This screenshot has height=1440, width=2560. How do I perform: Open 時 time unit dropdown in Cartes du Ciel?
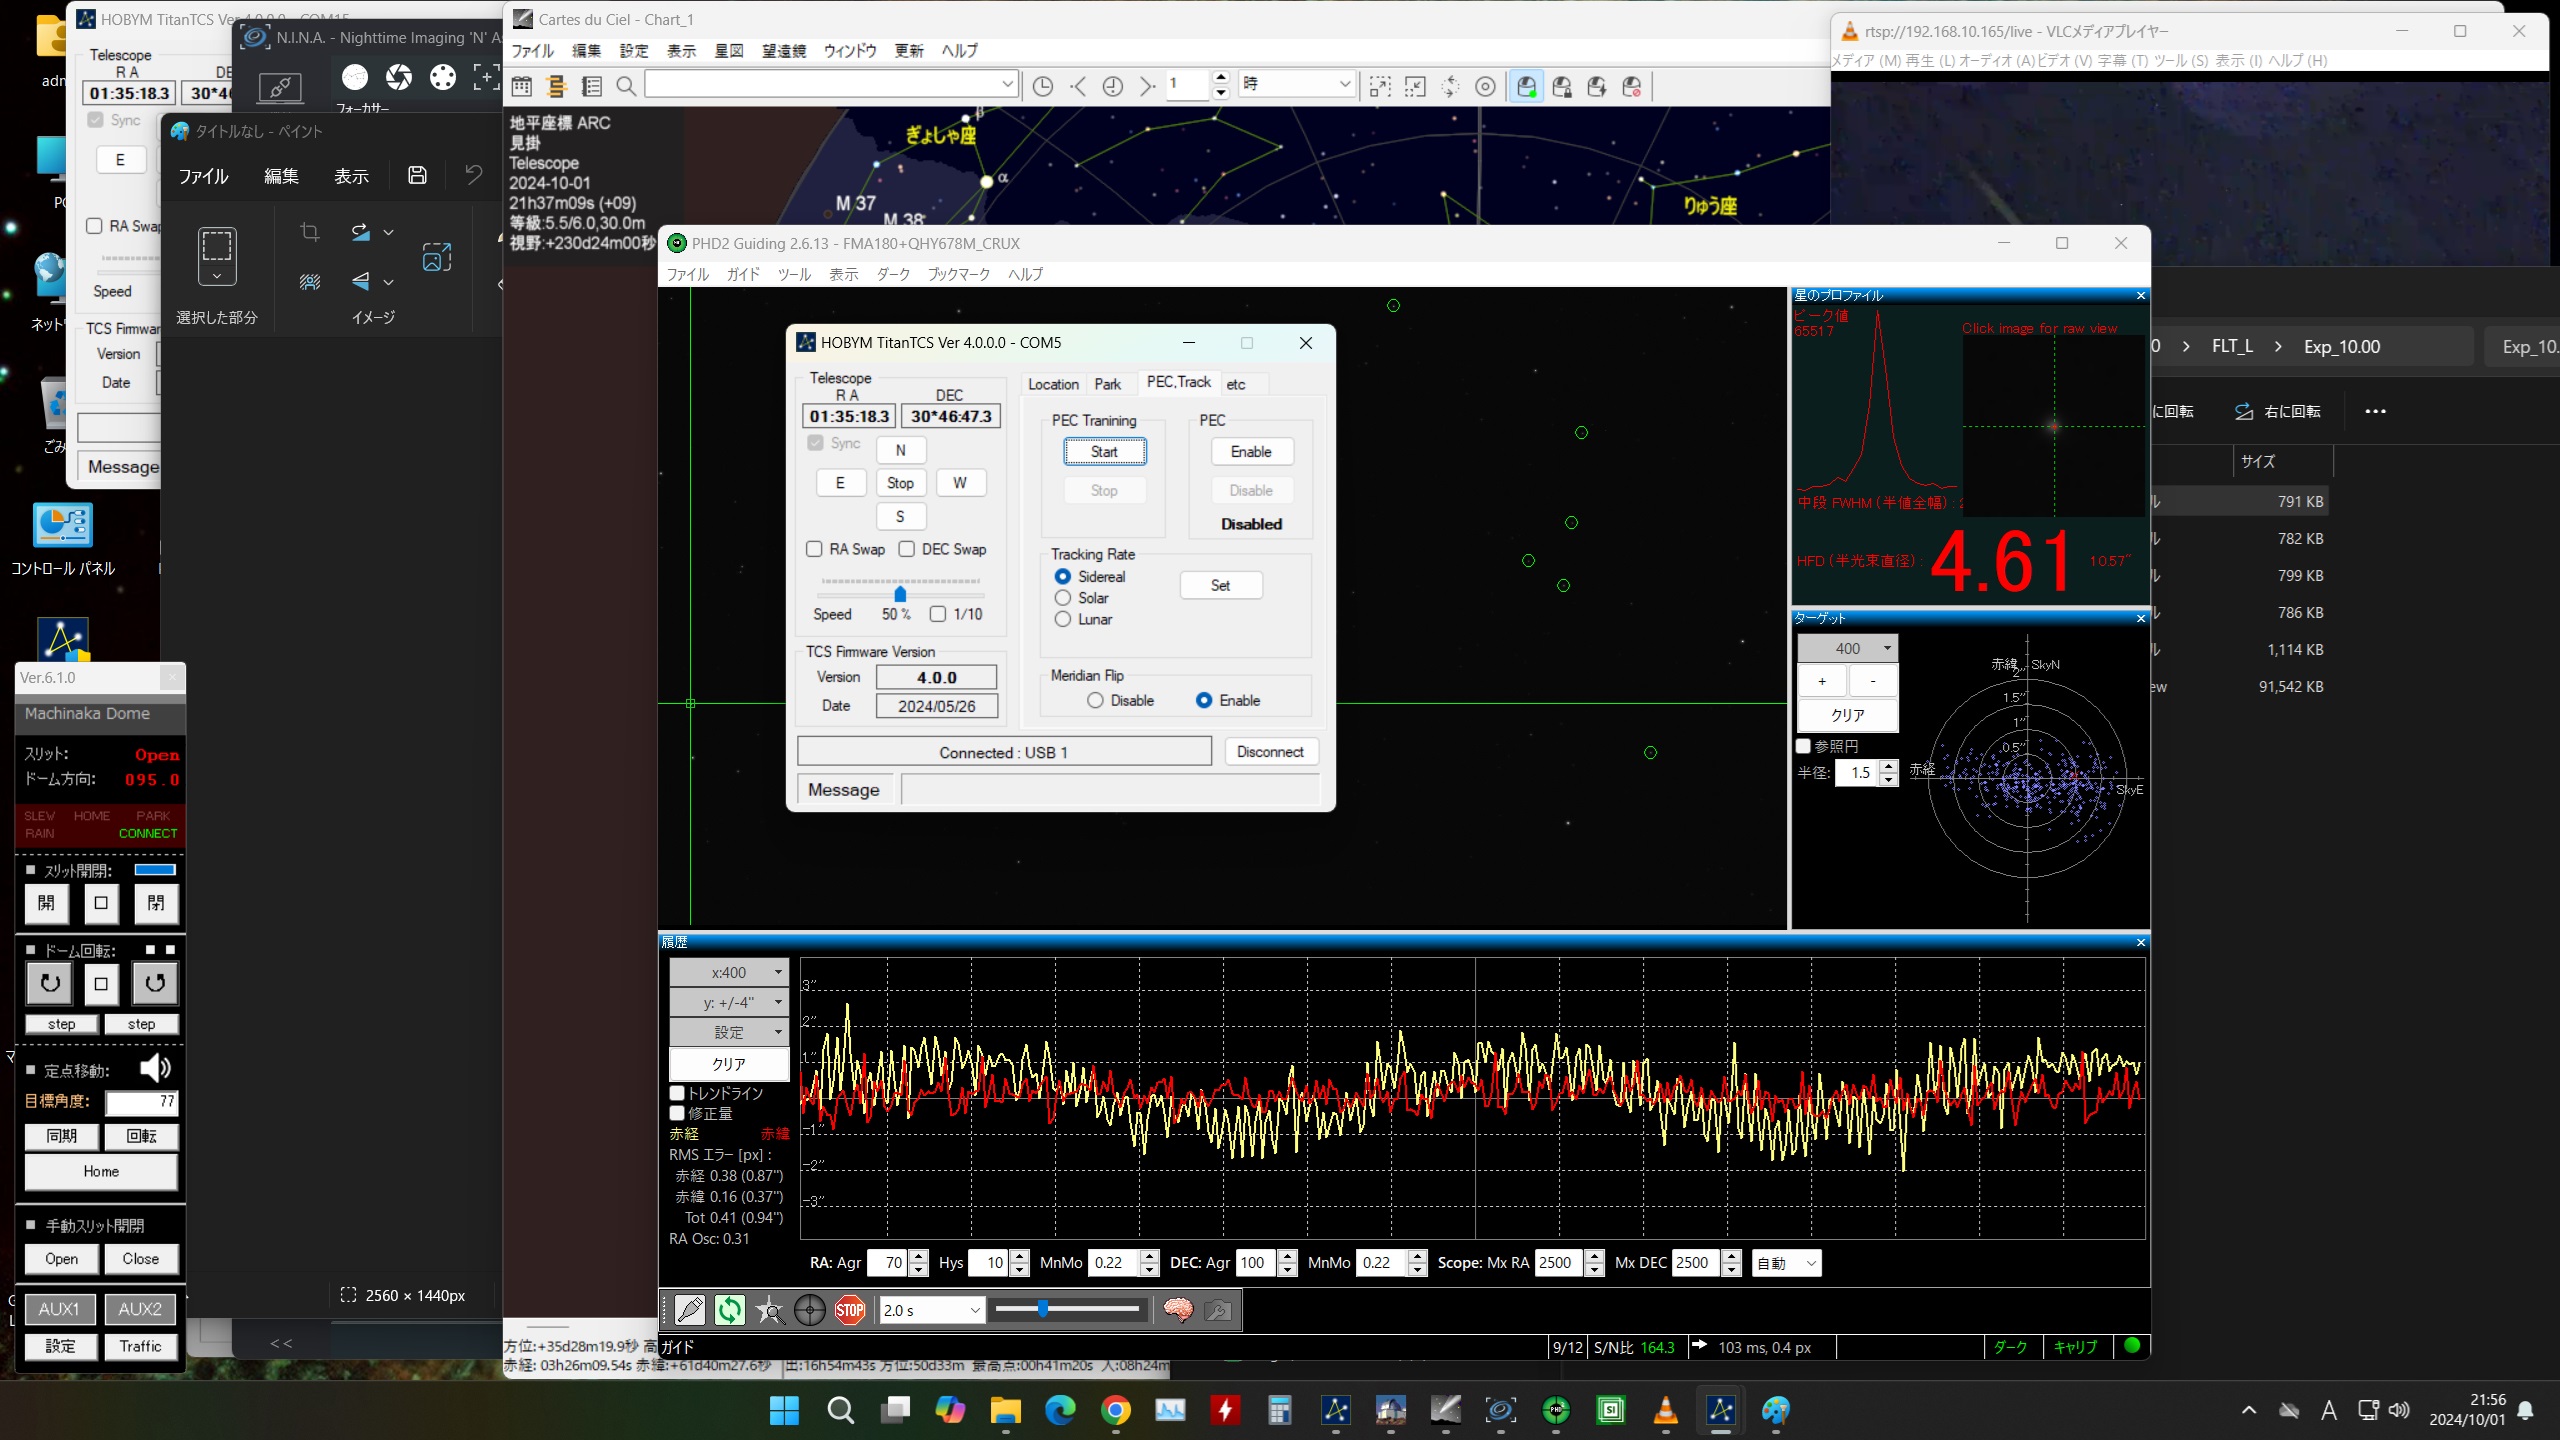click(1296, 85)
